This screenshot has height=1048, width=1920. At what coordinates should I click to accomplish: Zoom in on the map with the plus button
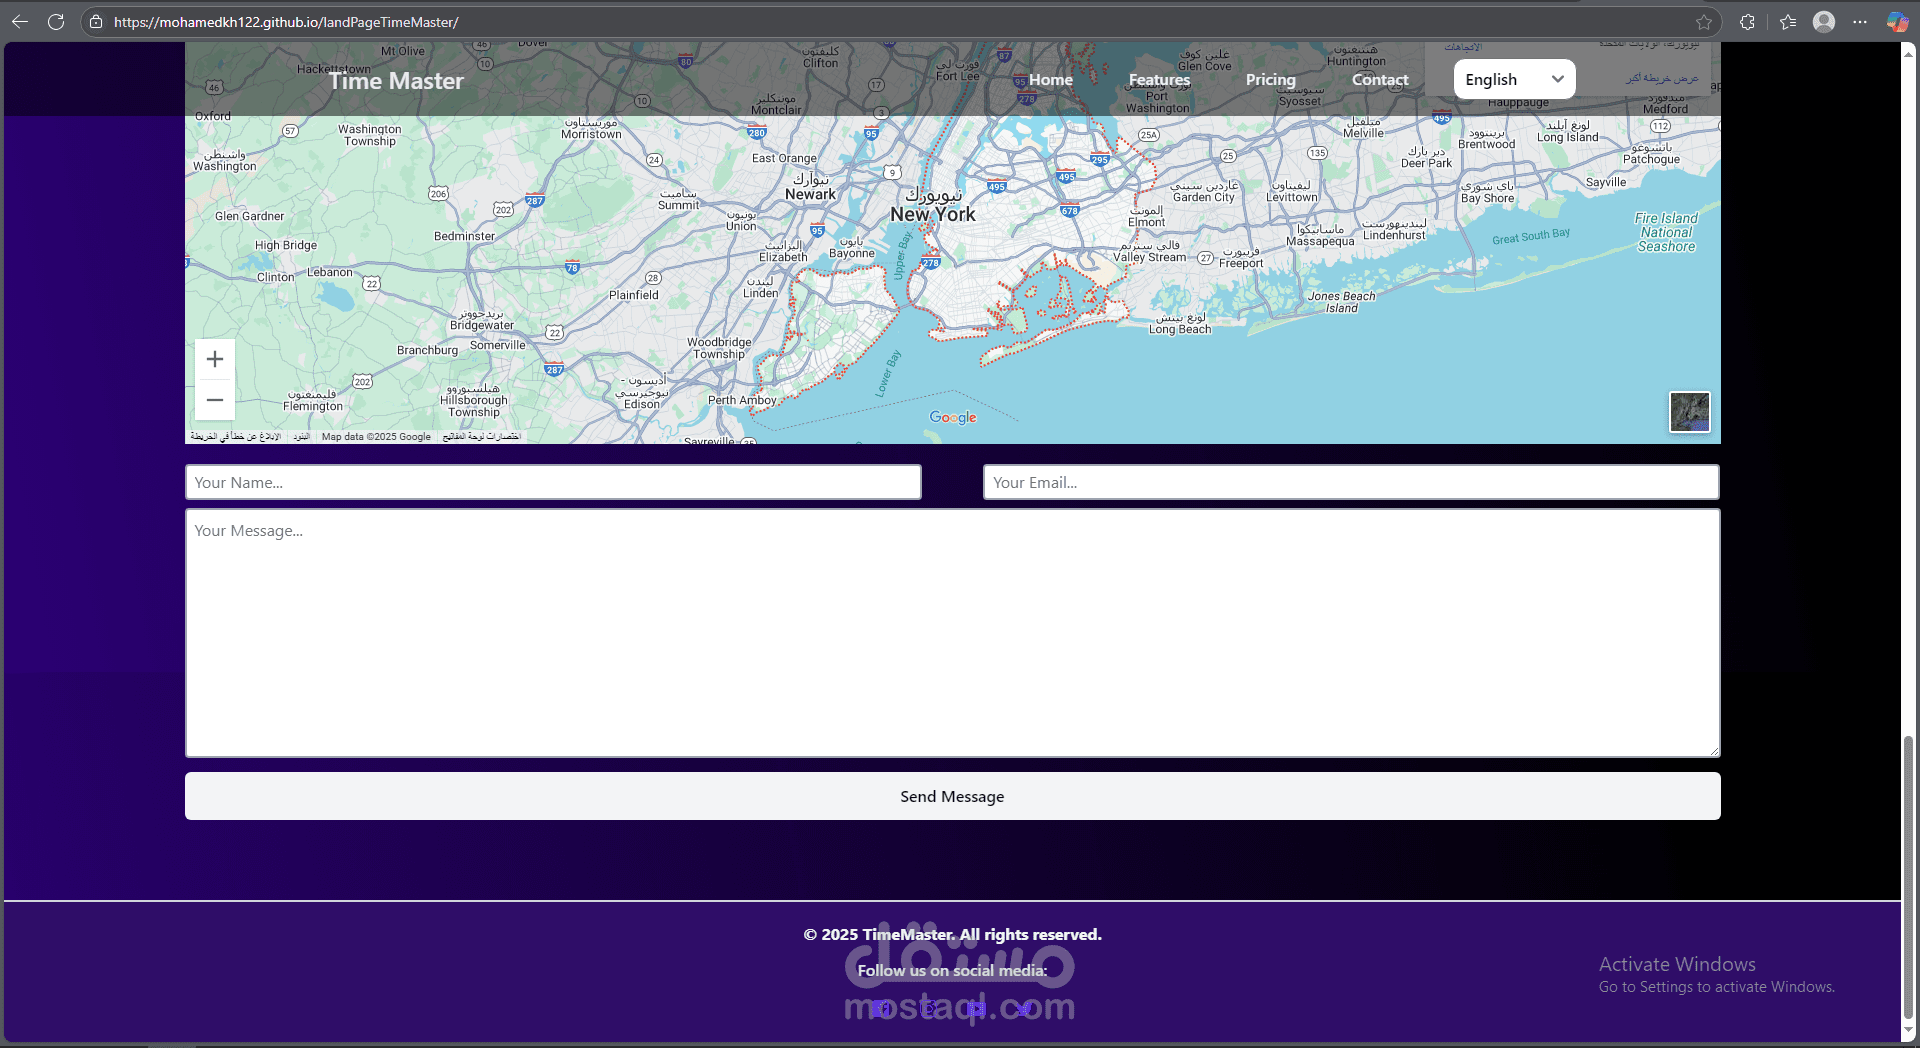point(215,359)
